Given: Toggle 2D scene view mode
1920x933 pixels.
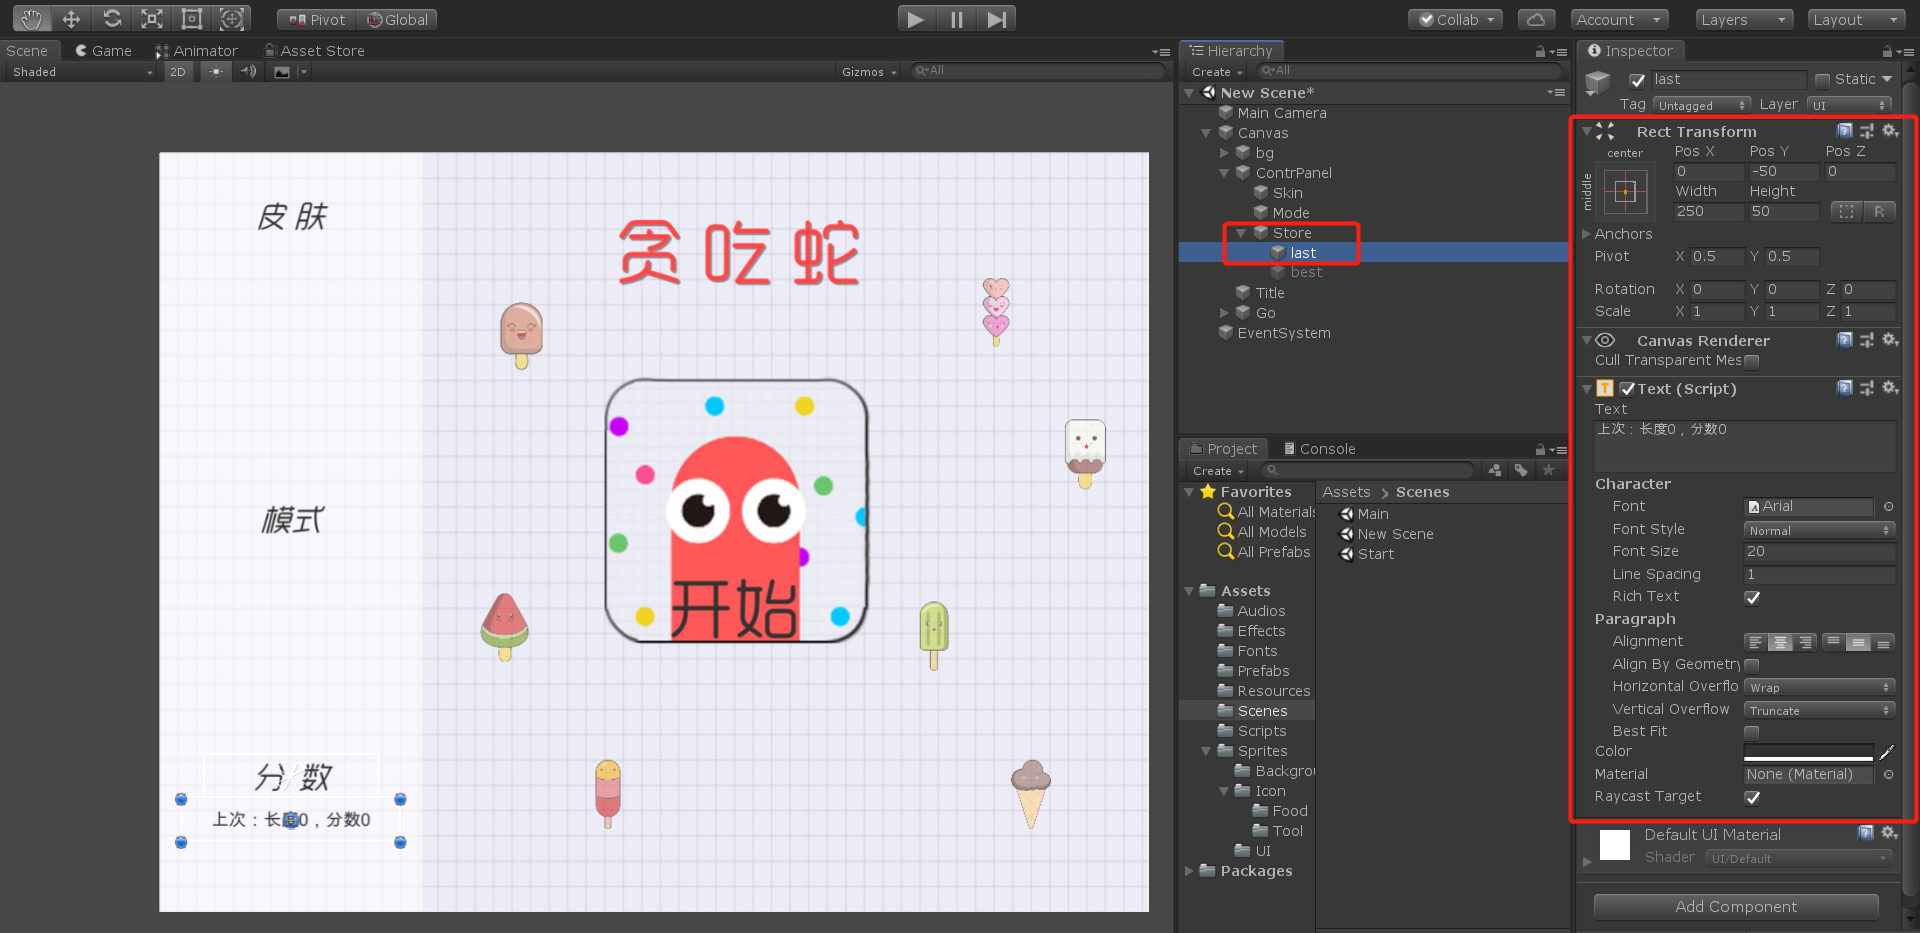Looking at the screenshot, I should (x=177, y=72).
